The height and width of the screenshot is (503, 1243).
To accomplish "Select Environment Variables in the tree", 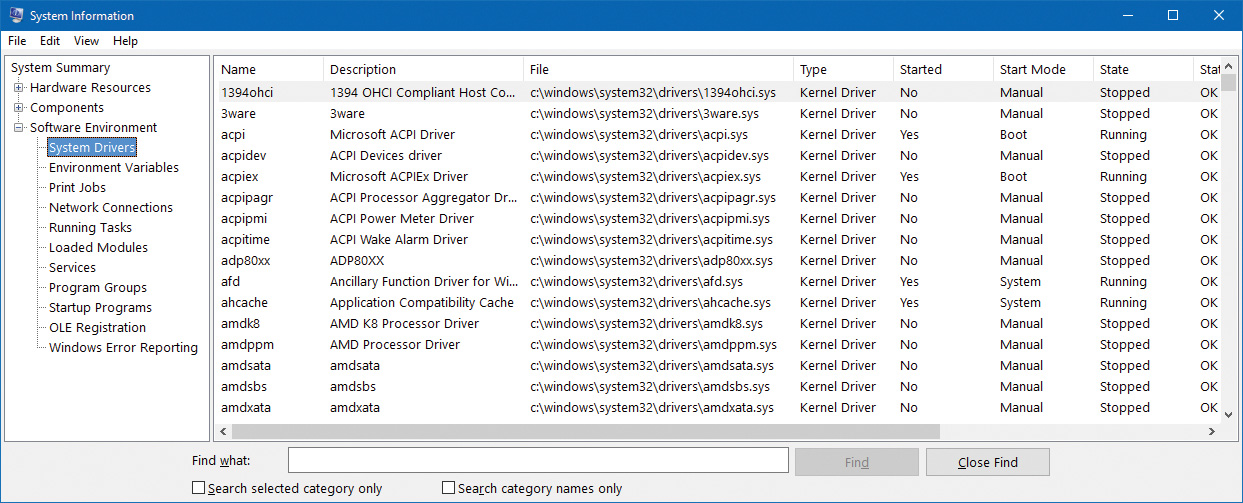I will 113,168.
